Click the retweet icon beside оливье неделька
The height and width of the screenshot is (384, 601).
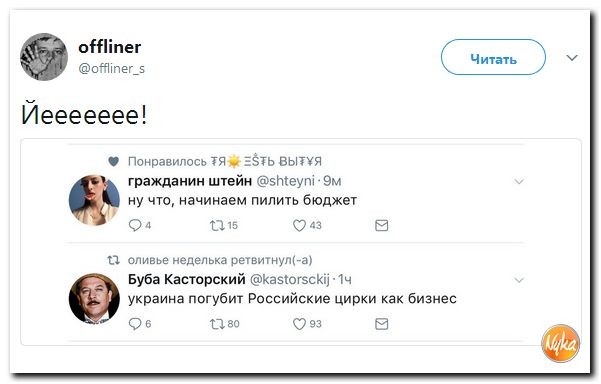pos(113,261)
